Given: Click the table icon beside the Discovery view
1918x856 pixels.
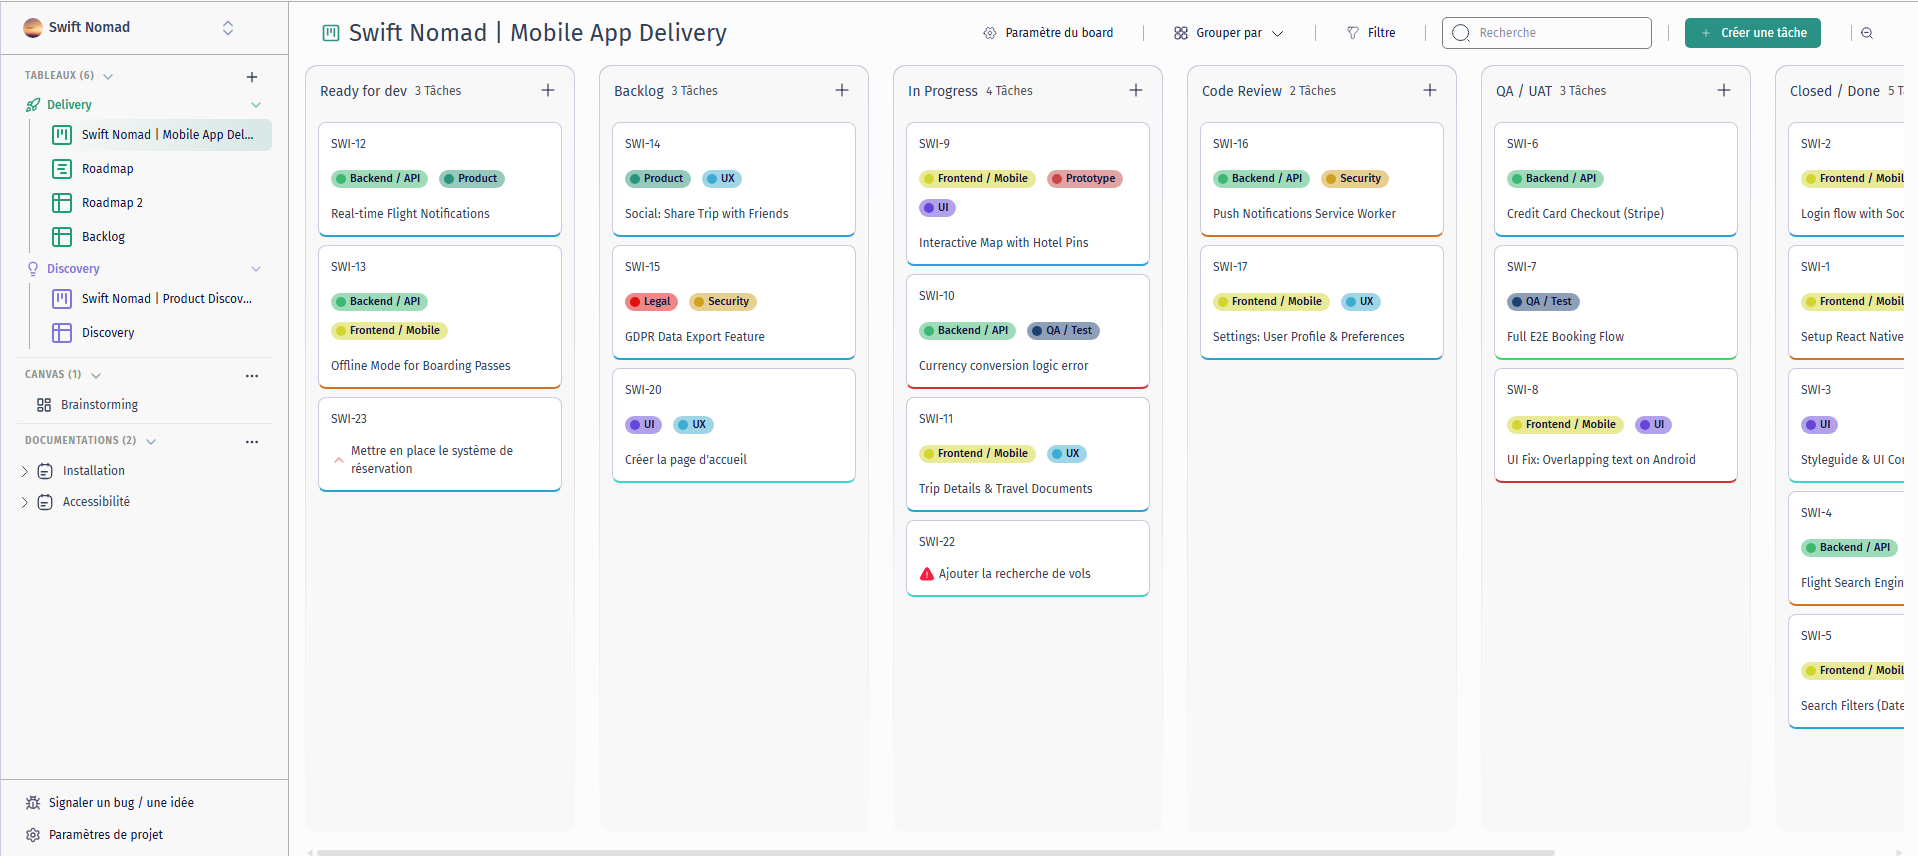Looking at the screenshot, I should (x=62, y=333).
